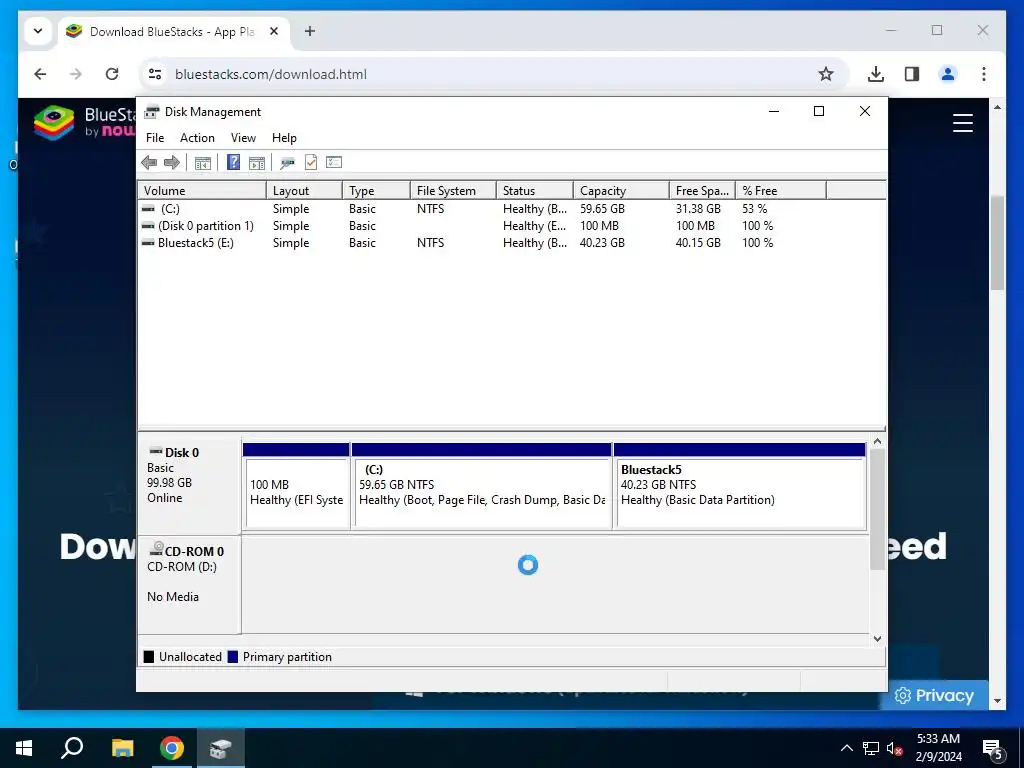Click the blue Primary partition legend swatch
The image size is (1024, 768).
coord(232,657)
